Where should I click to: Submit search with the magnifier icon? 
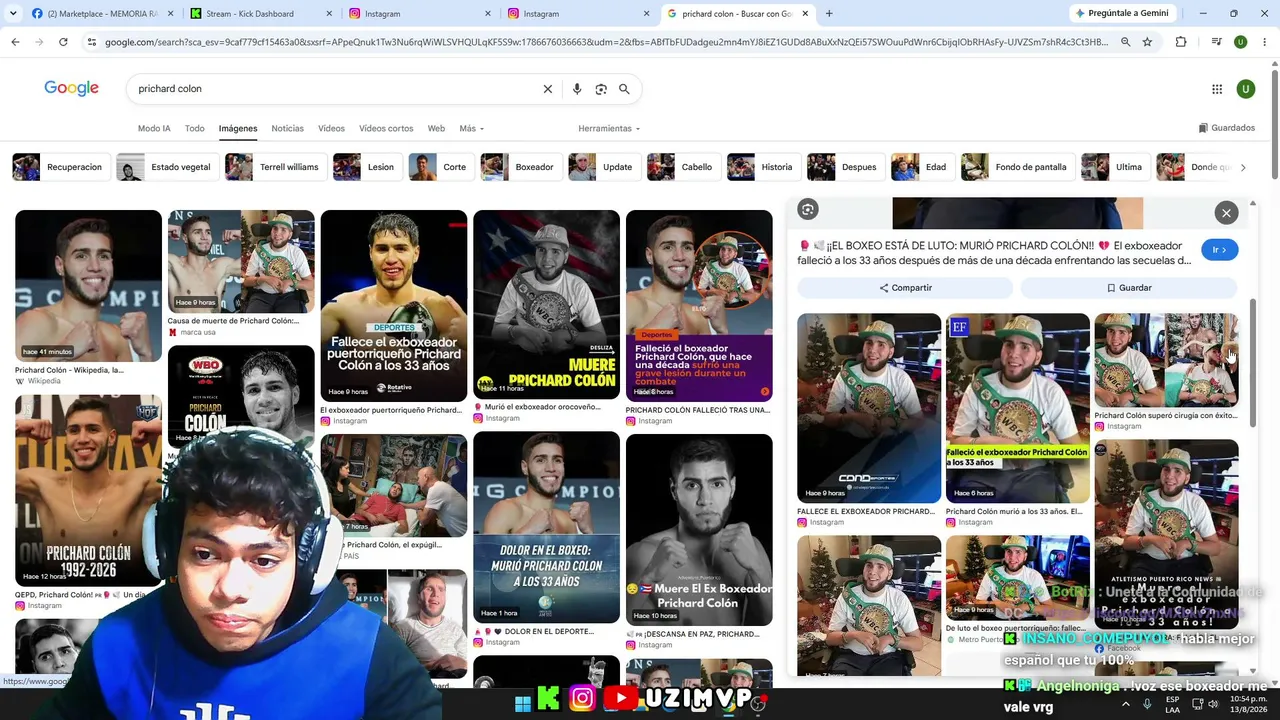click(x=624, y=89)
